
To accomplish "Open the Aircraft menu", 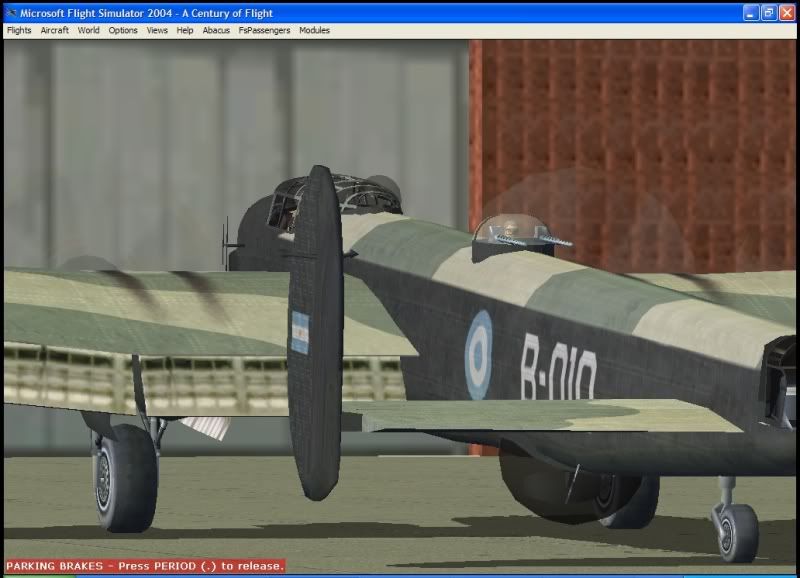I will pos(55,31).
